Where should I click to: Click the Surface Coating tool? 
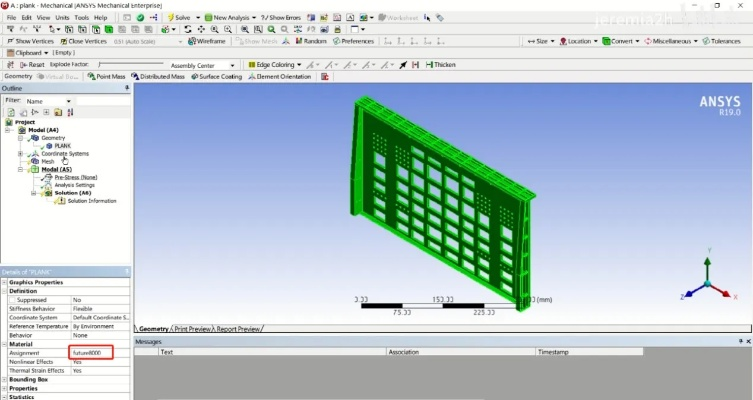216,76
